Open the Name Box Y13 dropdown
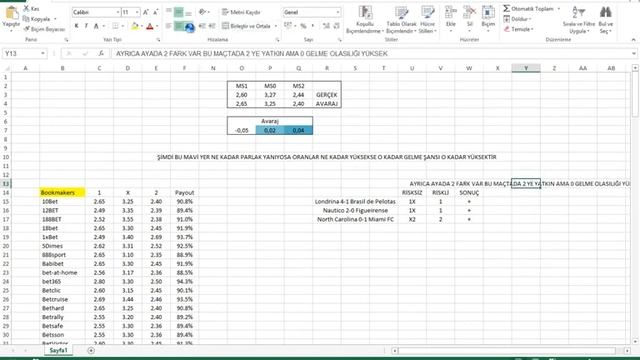This screenshot has height=360, width=640. 42,53
